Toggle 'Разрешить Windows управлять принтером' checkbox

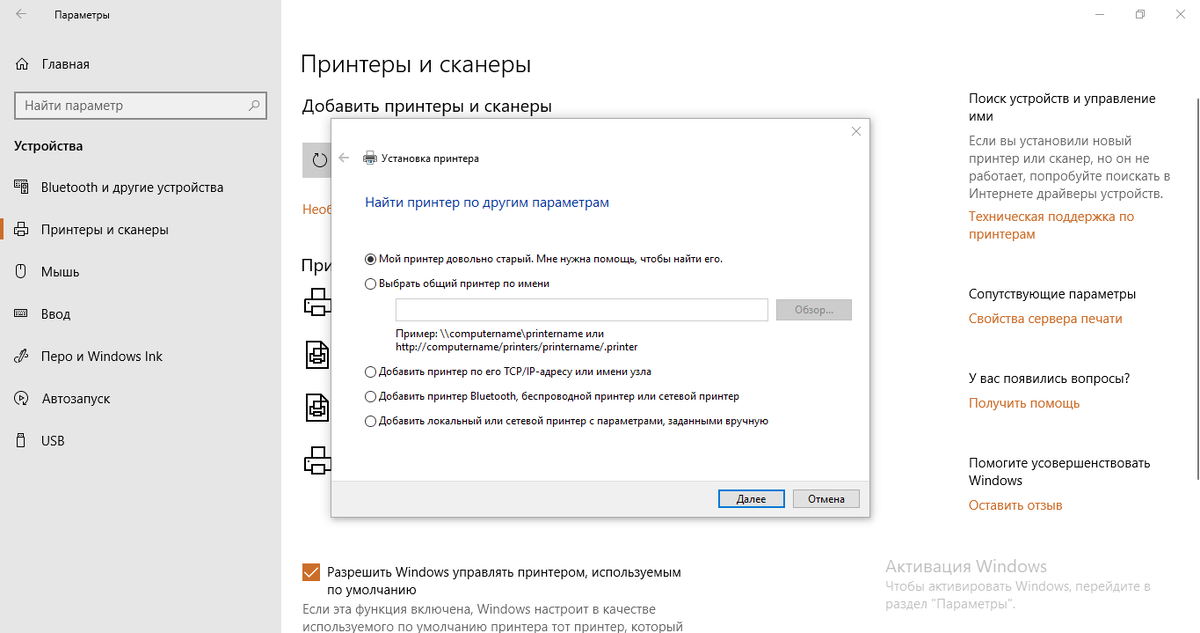[x=311, y=572]
